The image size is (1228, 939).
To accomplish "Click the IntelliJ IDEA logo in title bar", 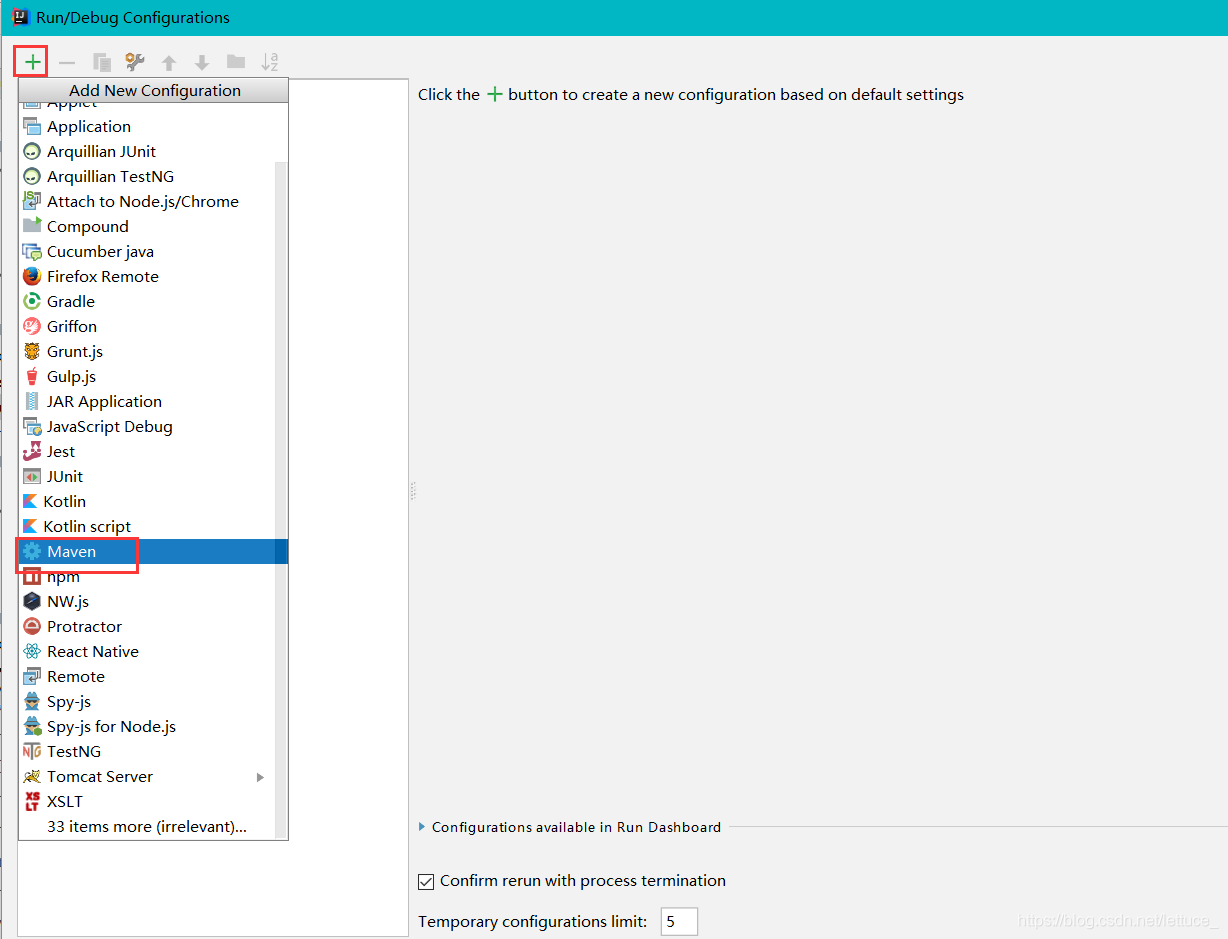I will pyautogui.click(x=21, y=17).
